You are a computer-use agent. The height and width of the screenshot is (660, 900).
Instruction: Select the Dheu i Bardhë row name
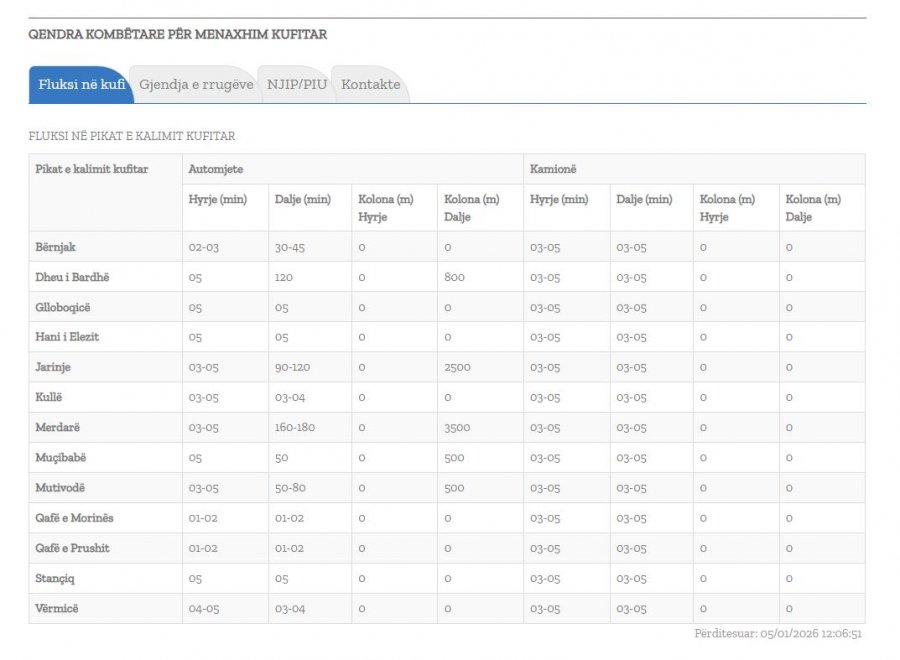[x=71, y=277]
